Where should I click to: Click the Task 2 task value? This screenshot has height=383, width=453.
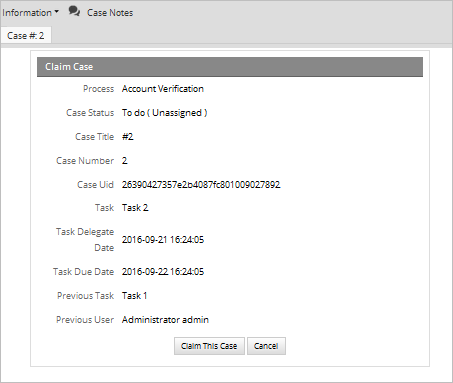point(135,208)
